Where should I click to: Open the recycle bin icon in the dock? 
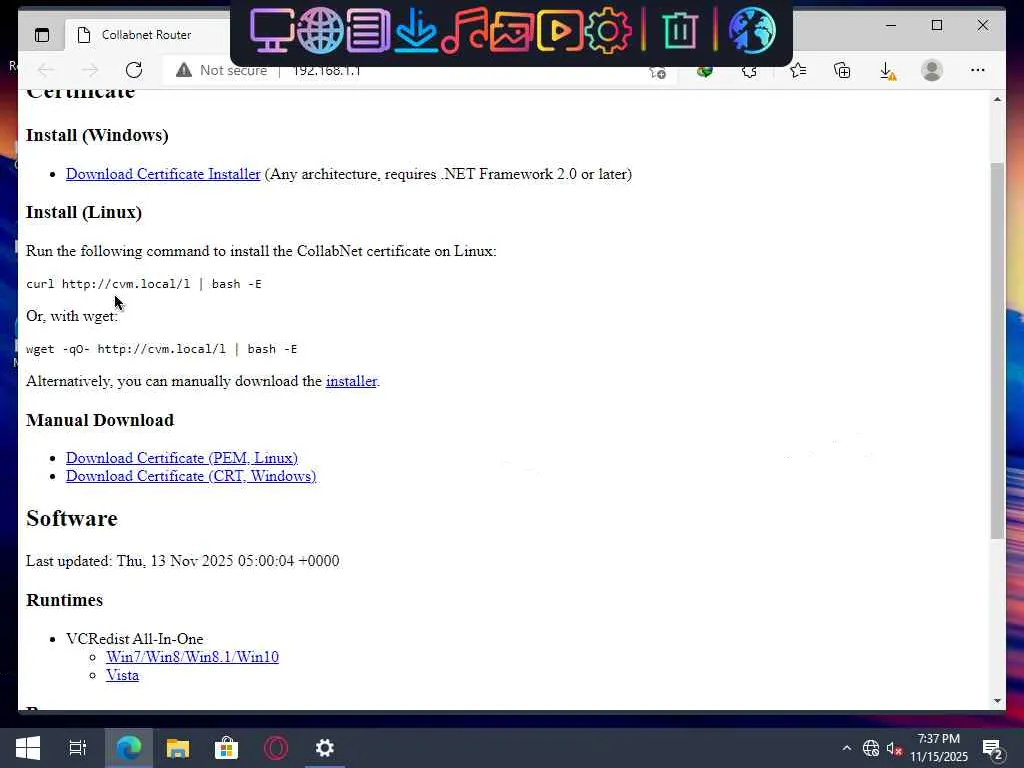click(x=679, y=30)
